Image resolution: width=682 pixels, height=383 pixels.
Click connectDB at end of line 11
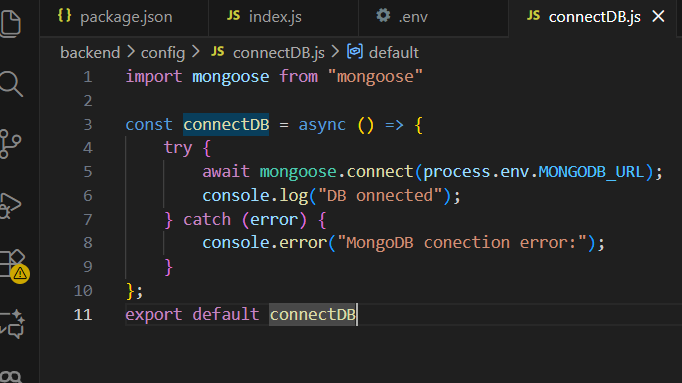[313, 315]
